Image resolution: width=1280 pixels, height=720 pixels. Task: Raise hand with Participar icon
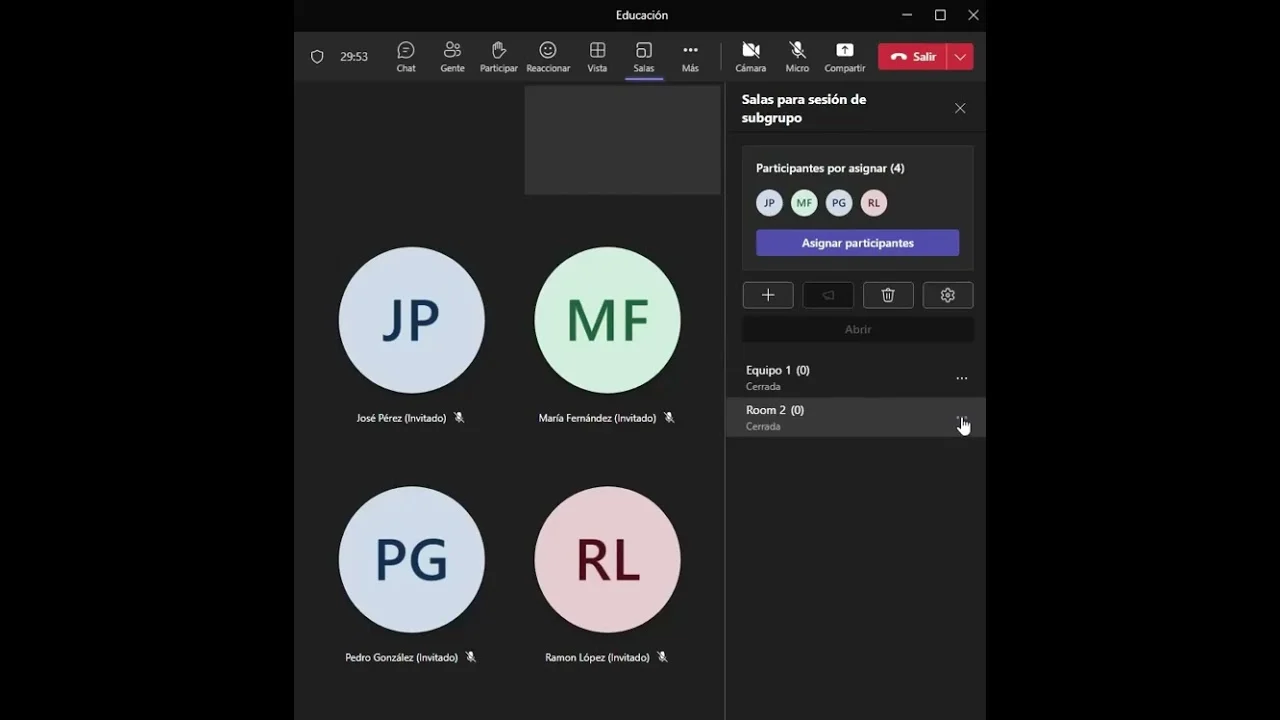click(498, 57)
